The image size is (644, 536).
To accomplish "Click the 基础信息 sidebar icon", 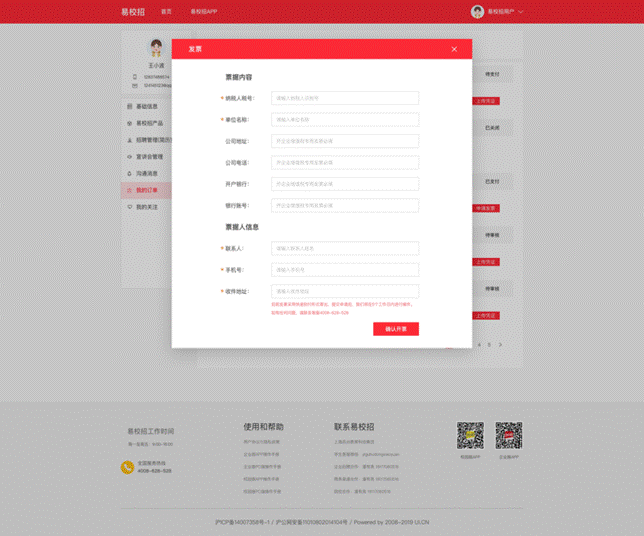I will [x=127, y=106].
